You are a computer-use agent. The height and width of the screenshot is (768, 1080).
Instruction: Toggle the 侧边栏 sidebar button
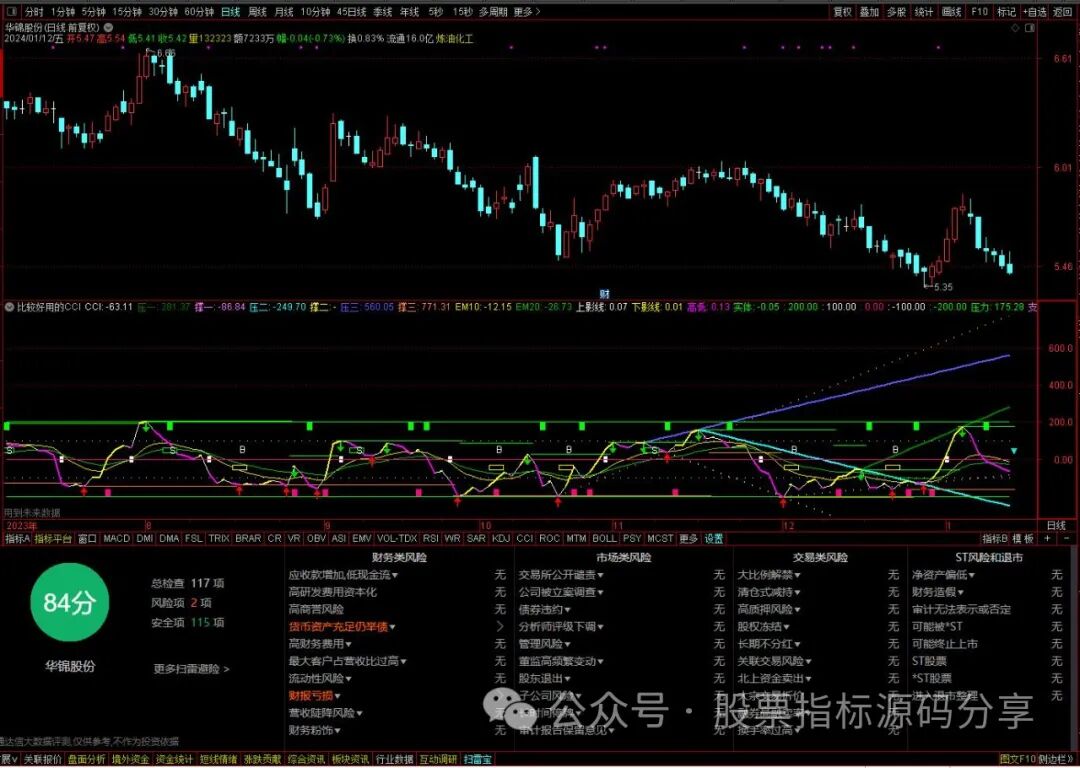pyautogui.click(x=1055, y=759)
